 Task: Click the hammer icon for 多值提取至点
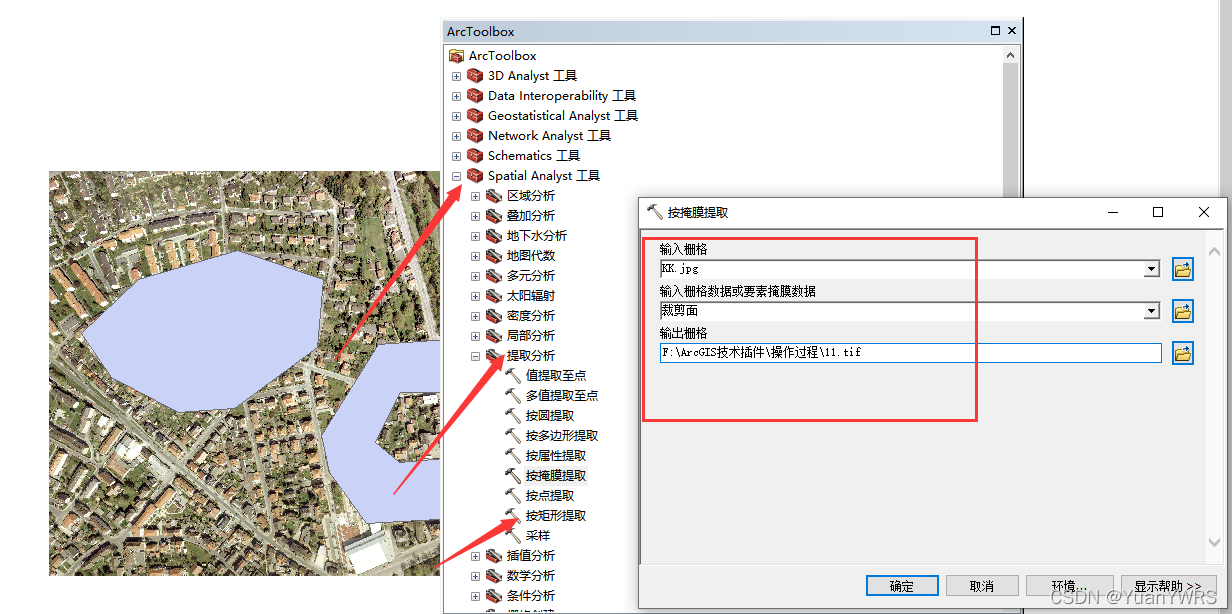pos(513,396)
